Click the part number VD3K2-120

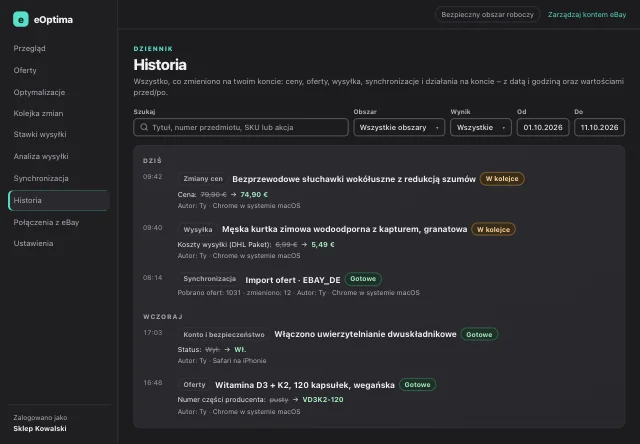[323, 400]
